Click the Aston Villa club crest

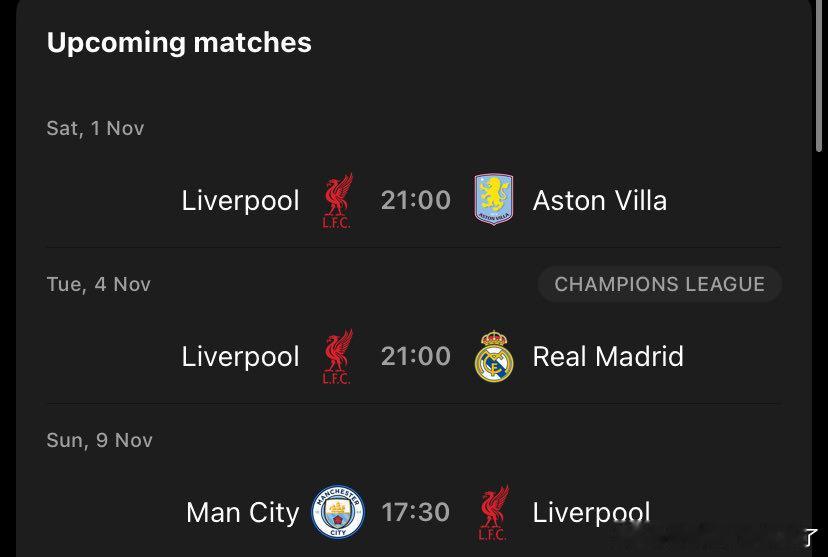pos(493,200)
